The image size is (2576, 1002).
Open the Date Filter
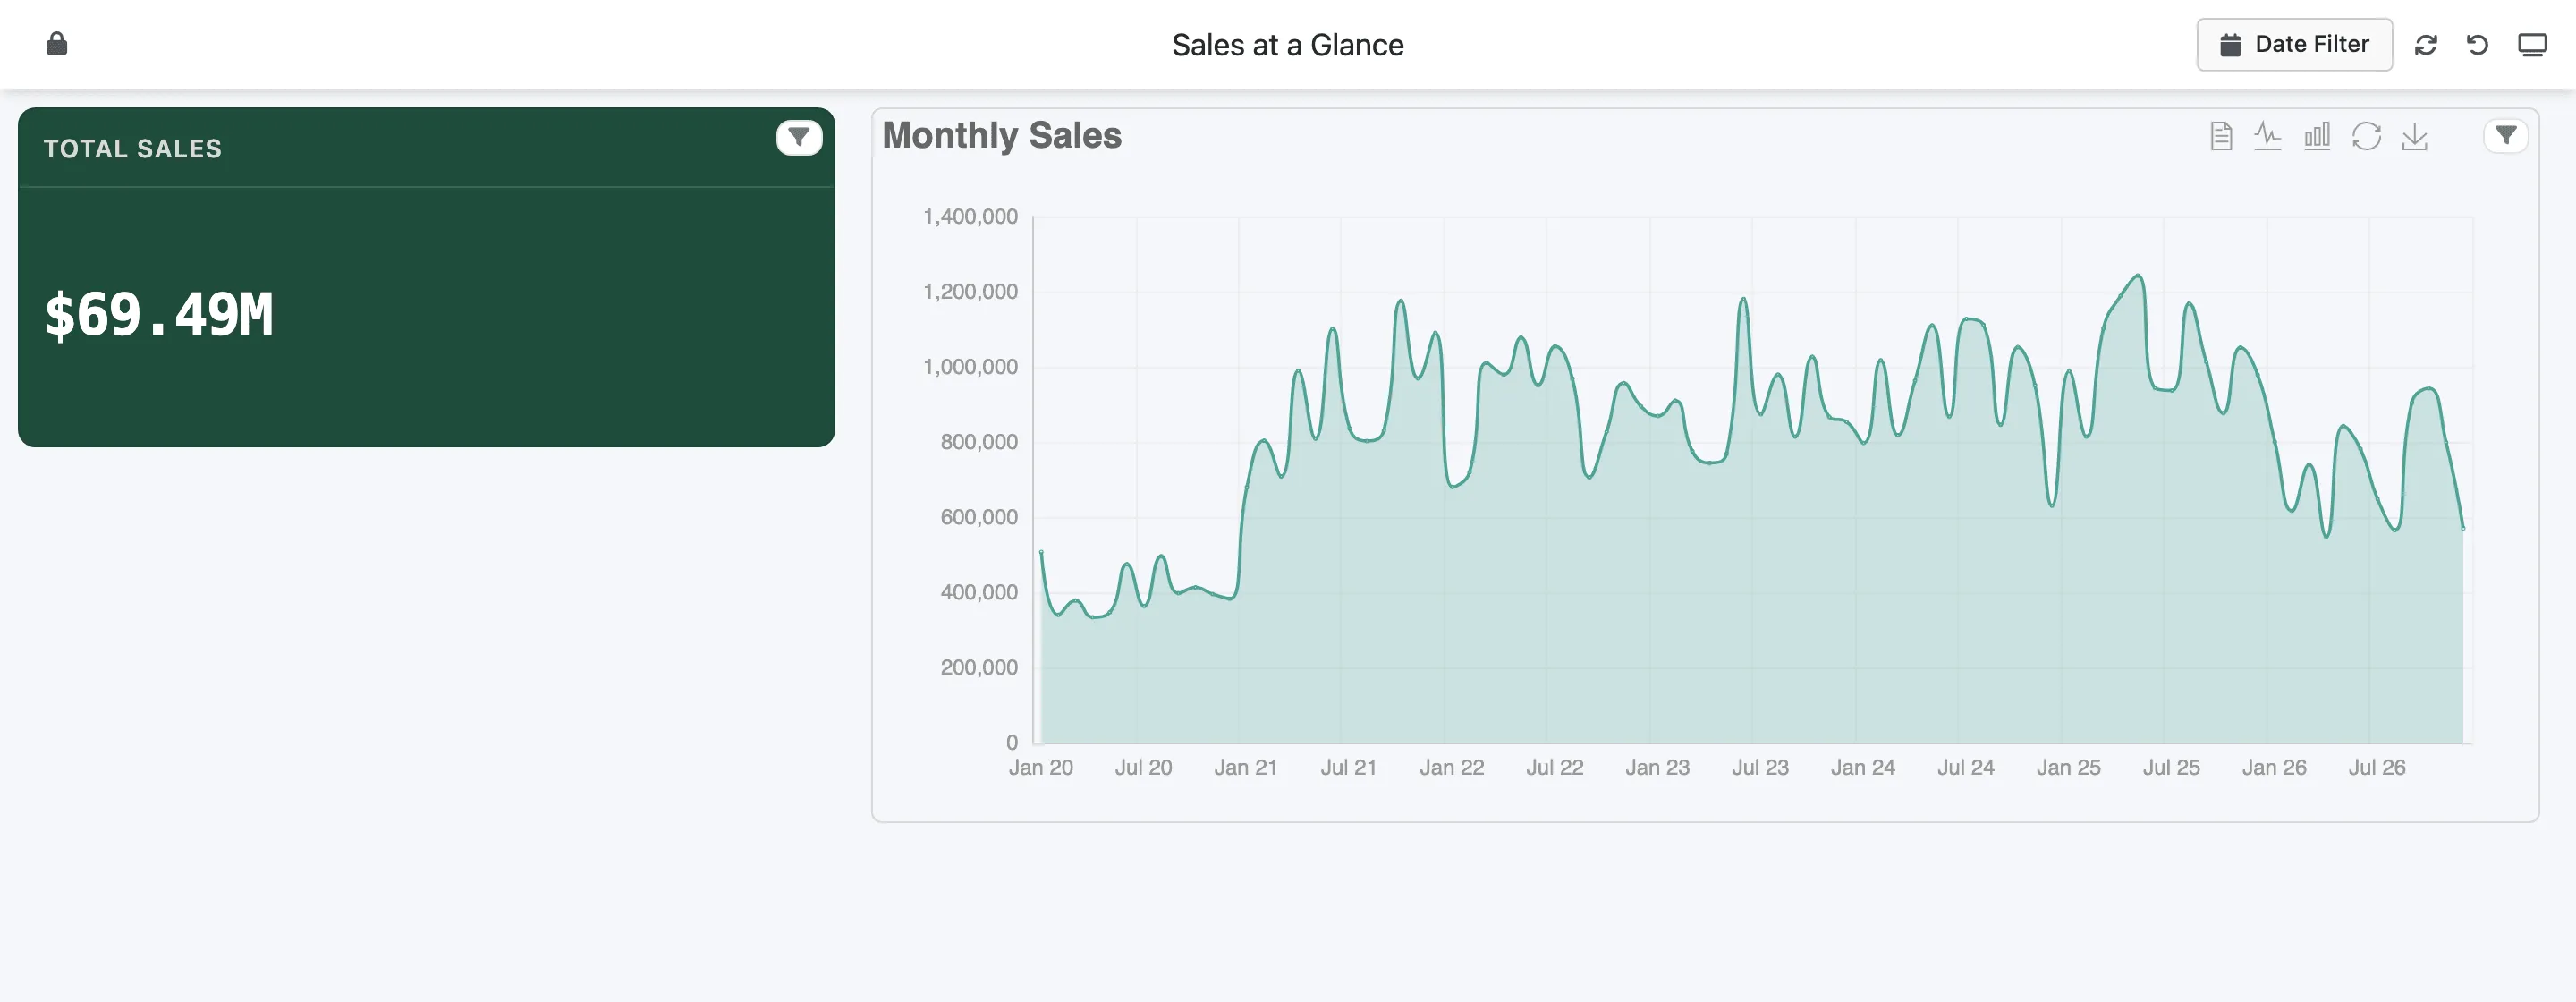click(2294, 44)
